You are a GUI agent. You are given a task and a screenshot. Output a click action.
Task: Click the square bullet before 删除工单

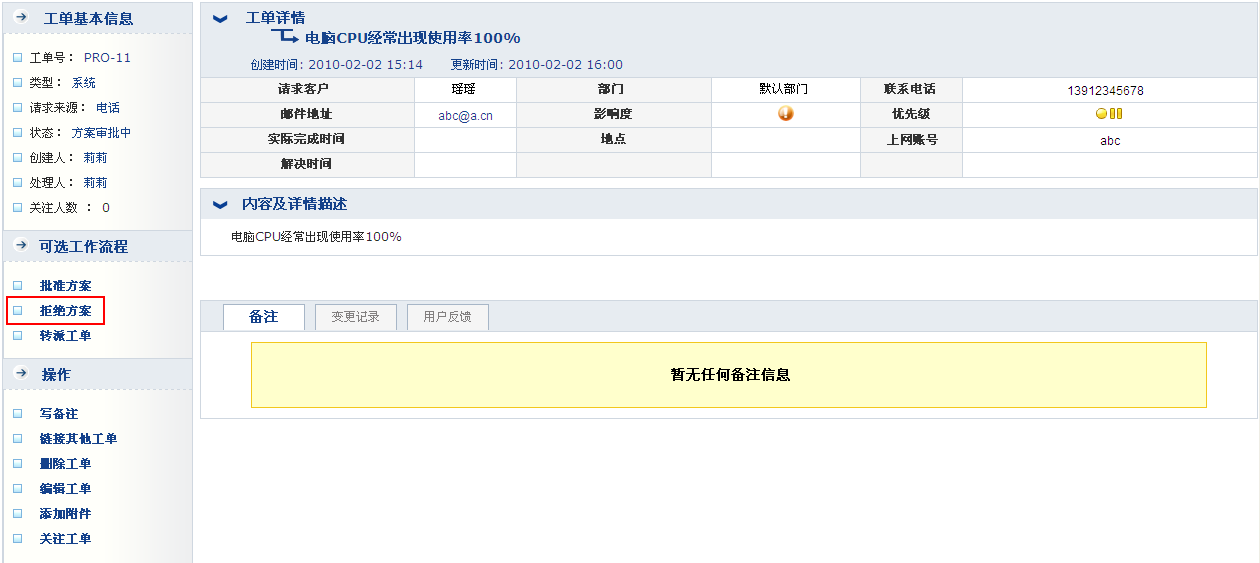pos(17,464)
